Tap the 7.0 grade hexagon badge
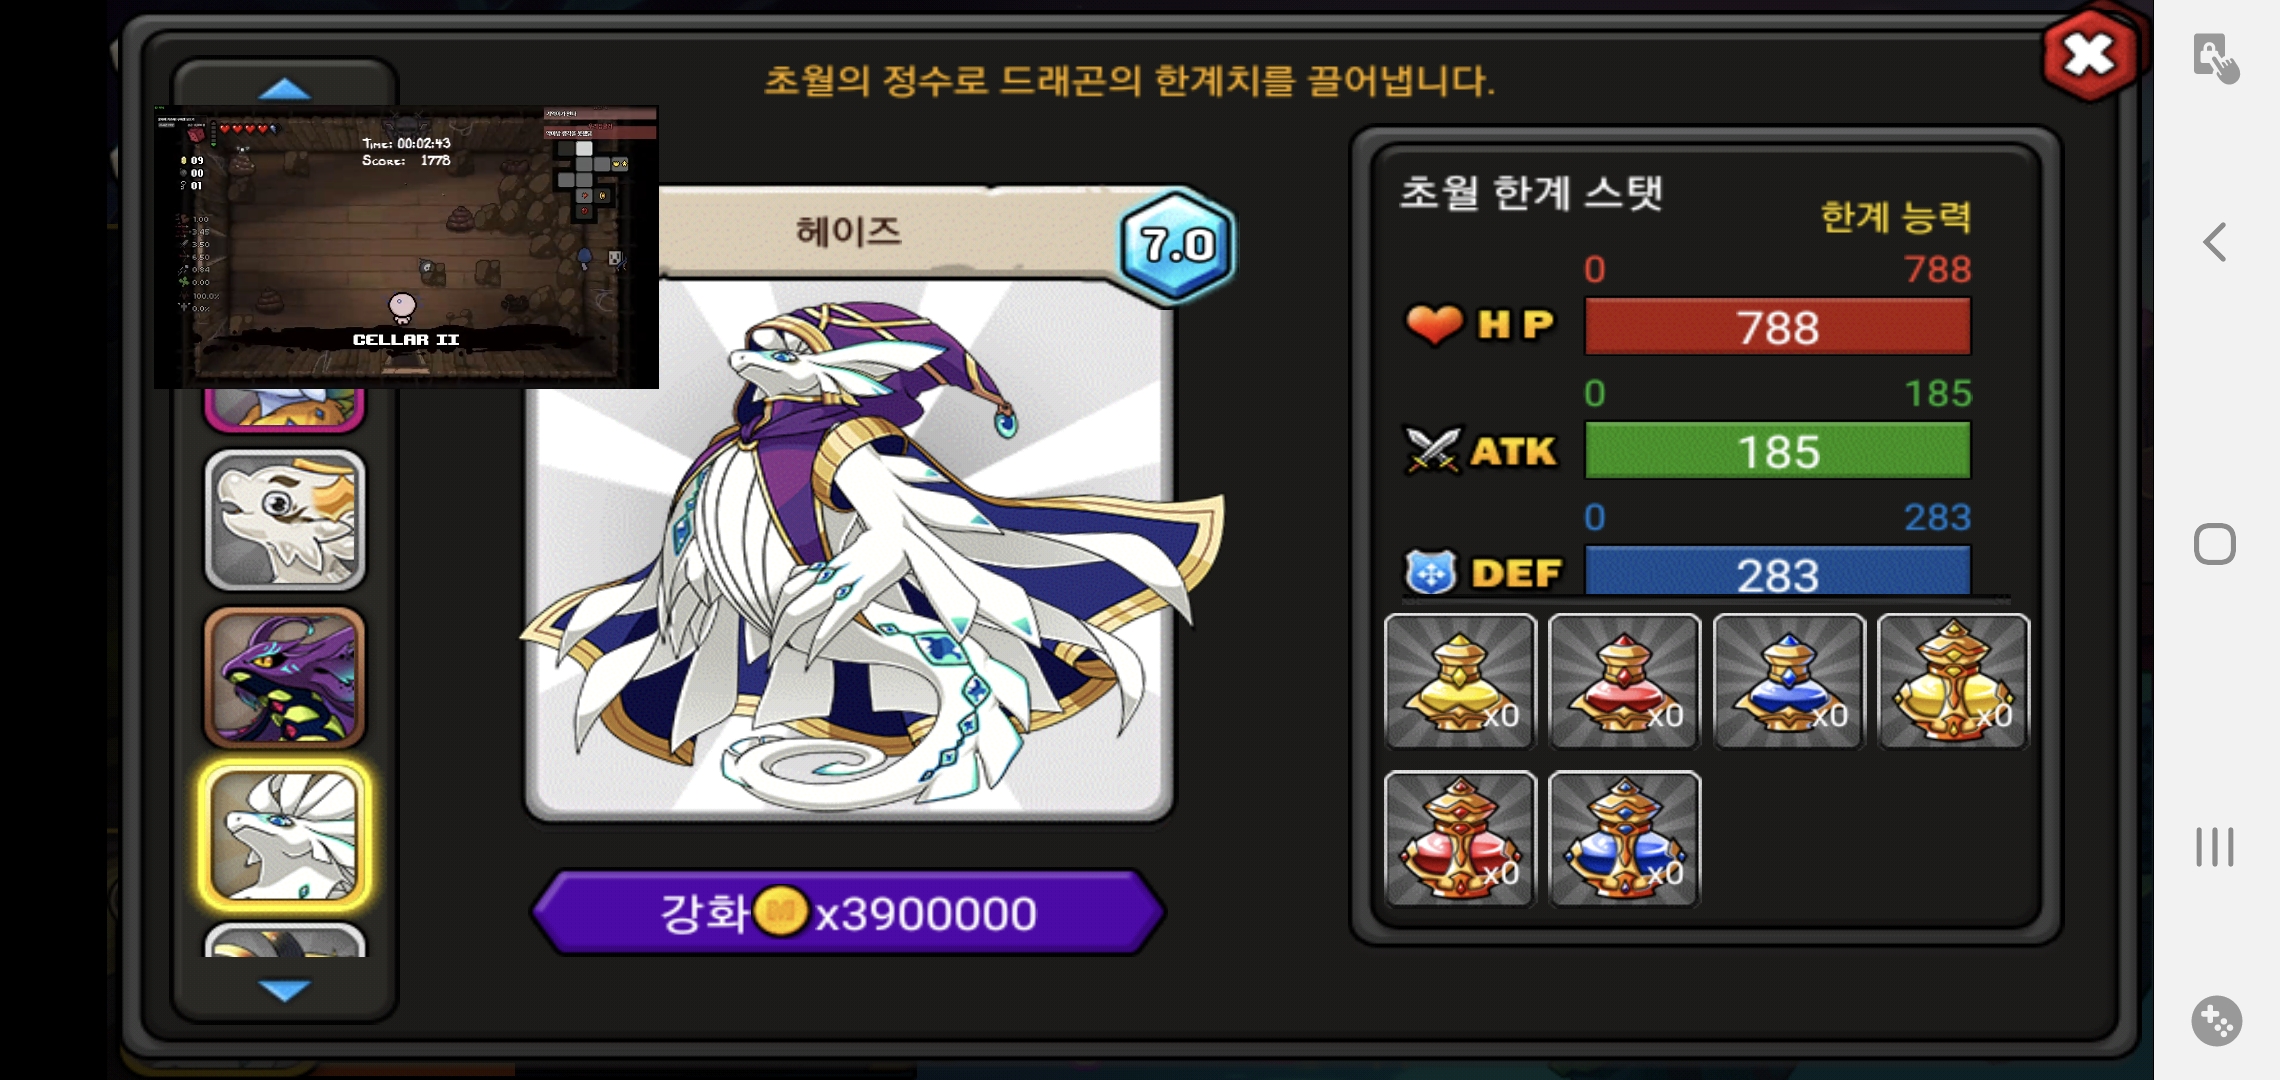The height and width of the screenshot is (1080, 2280). (x=1177, y=245)
